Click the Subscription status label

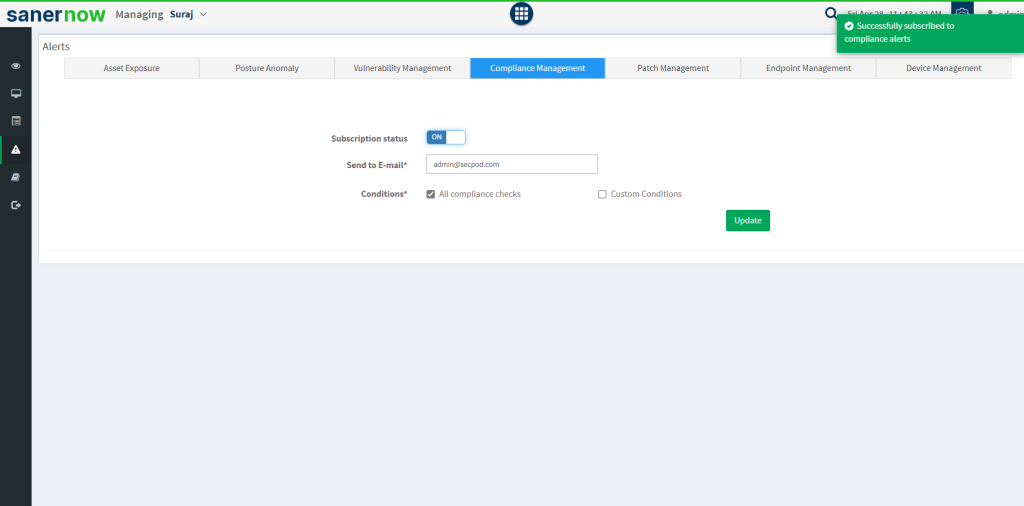(369, 138)
